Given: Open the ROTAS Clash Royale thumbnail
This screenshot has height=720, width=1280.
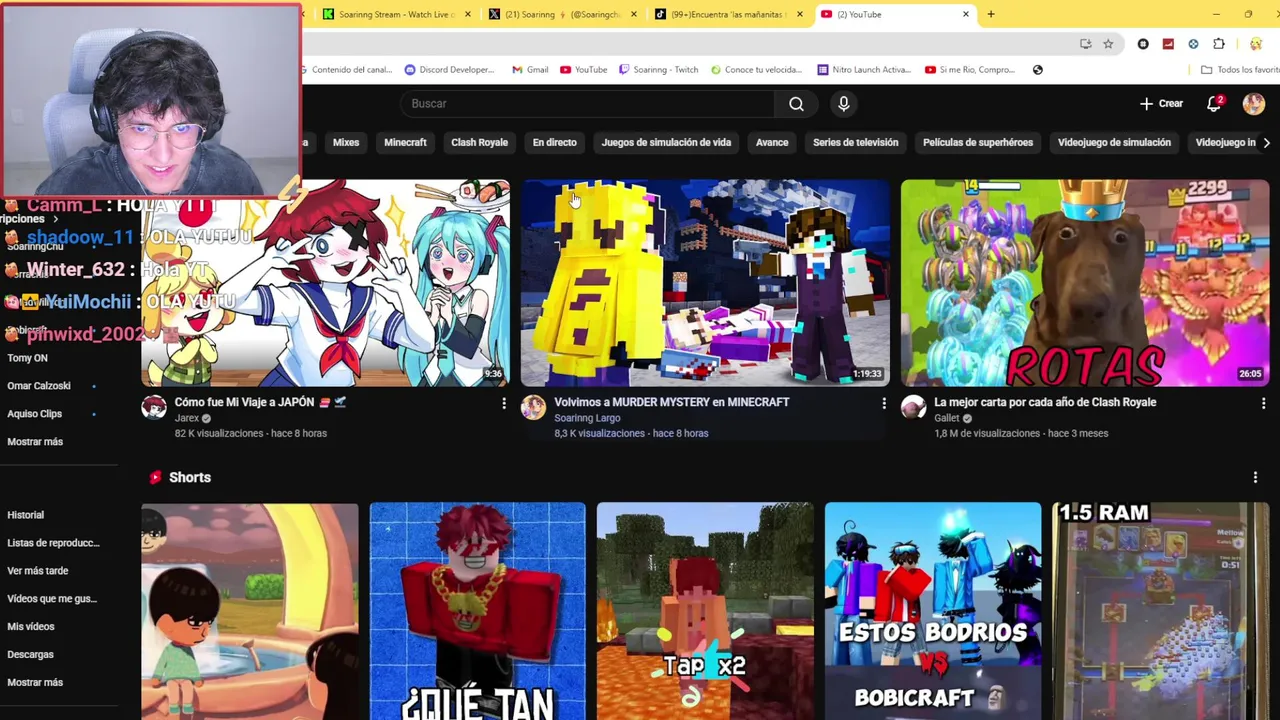Looking at the screenshot, I should (1085, 283).
